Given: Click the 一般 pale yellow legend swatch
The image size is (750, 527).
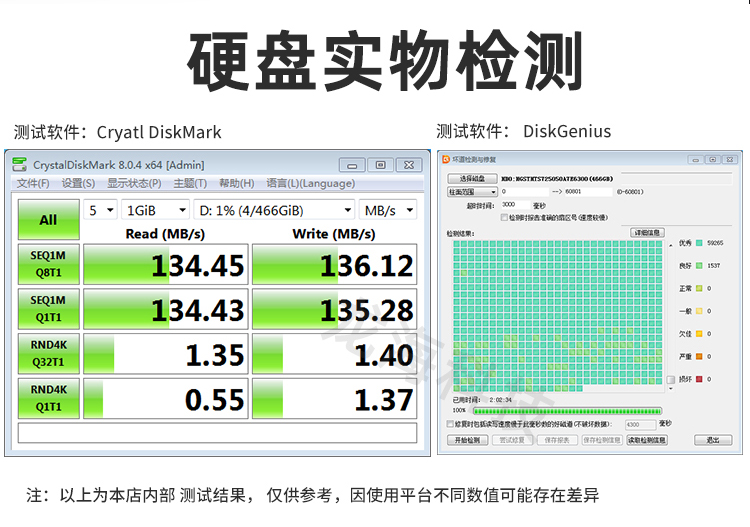Looking at the screenshot, I should coord(699,311).
